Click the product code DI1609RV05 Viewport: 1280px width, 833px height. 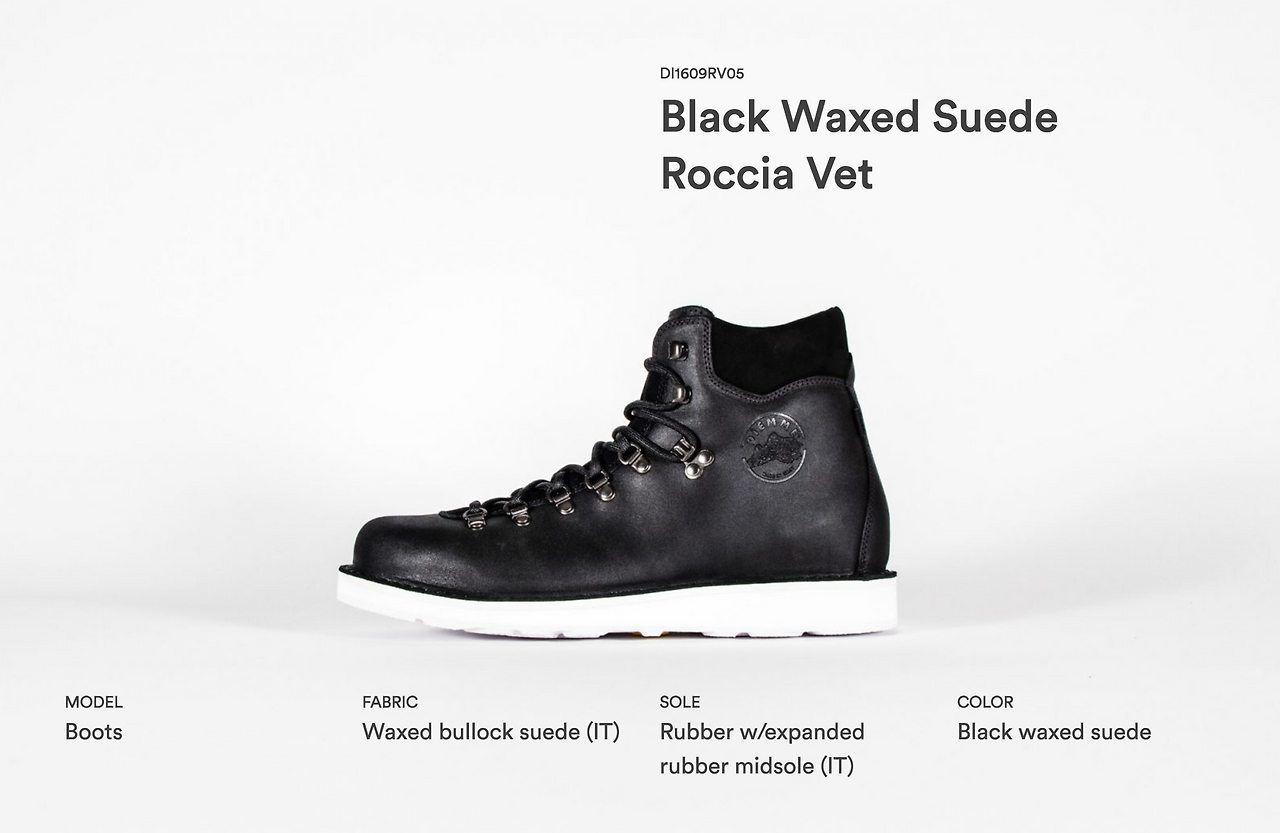[702, 73]
